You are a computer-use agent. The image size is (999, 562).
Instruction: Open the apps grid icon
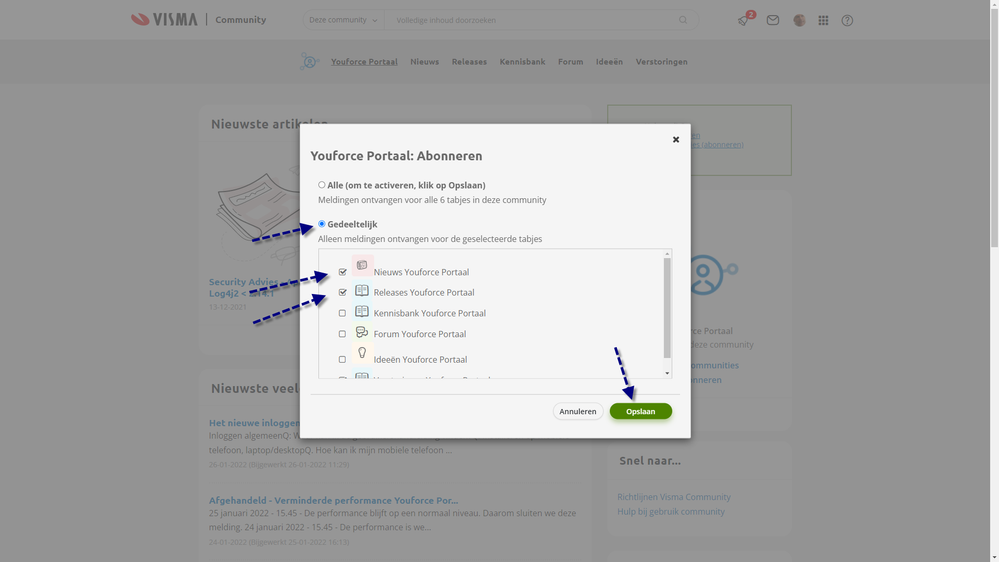tap(823, 20)
